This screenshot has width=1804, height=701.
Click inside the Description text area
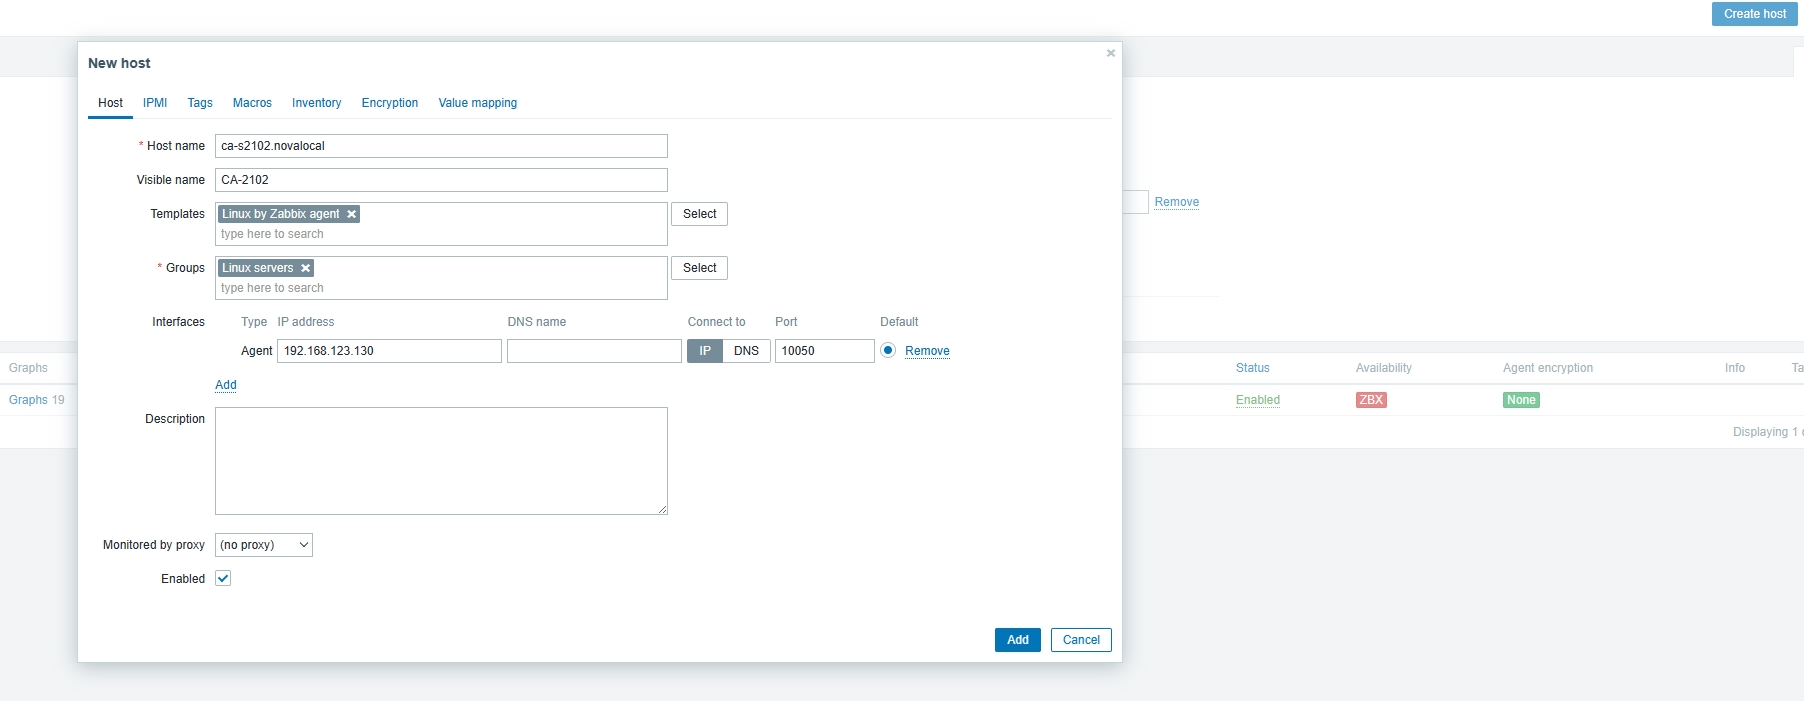(x=441, y=461)
